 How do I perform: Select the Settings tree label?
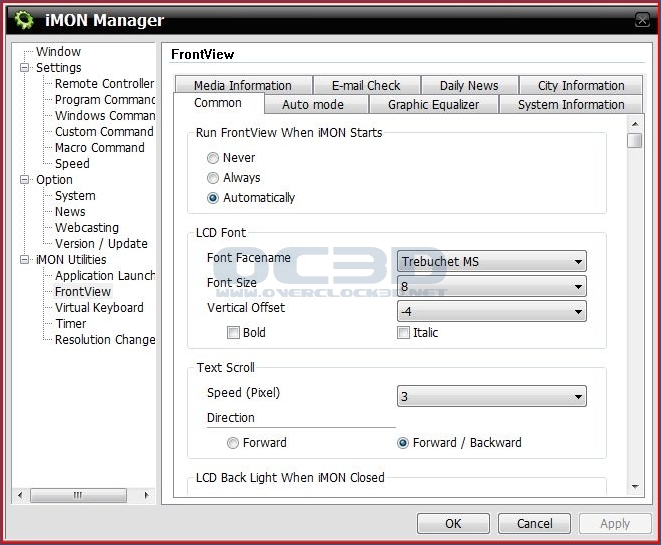(x=59, y=67)
